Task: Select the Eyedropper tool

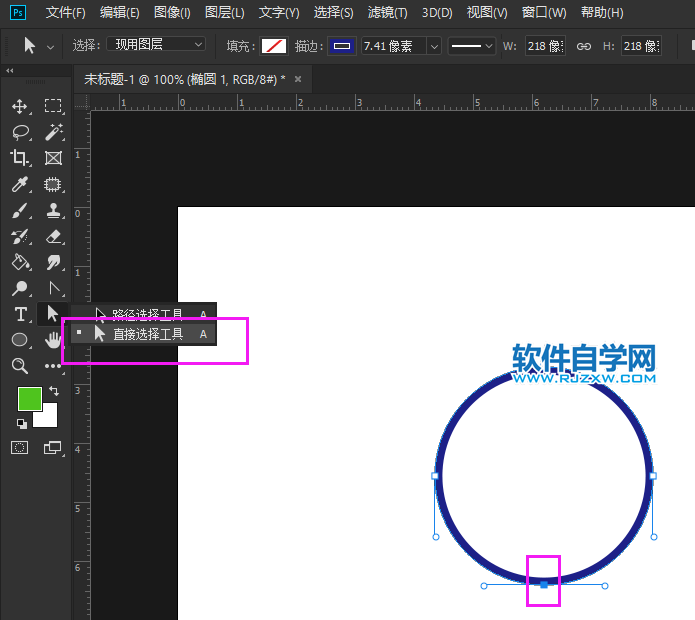Action: click(20, 184)
